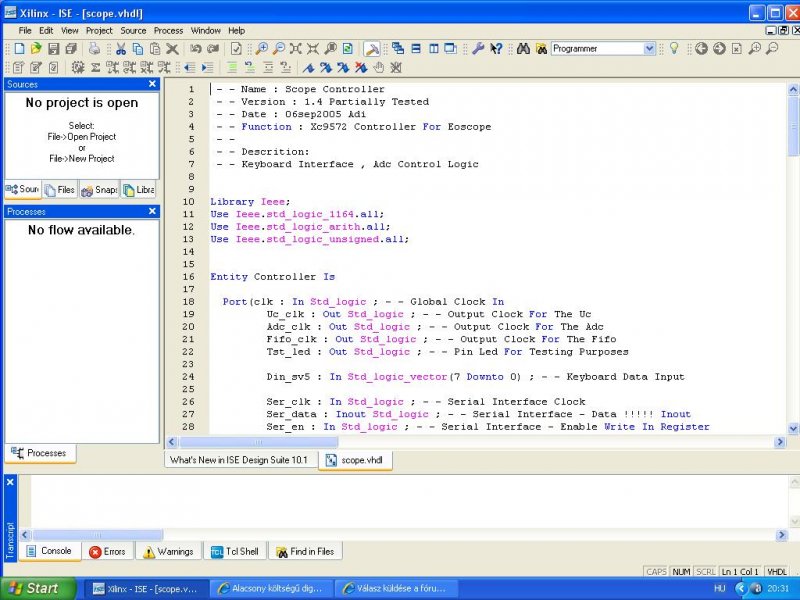This screenshot has height=600, width=800.
Task: Close the Sources panel
Action: pos(153,84)
